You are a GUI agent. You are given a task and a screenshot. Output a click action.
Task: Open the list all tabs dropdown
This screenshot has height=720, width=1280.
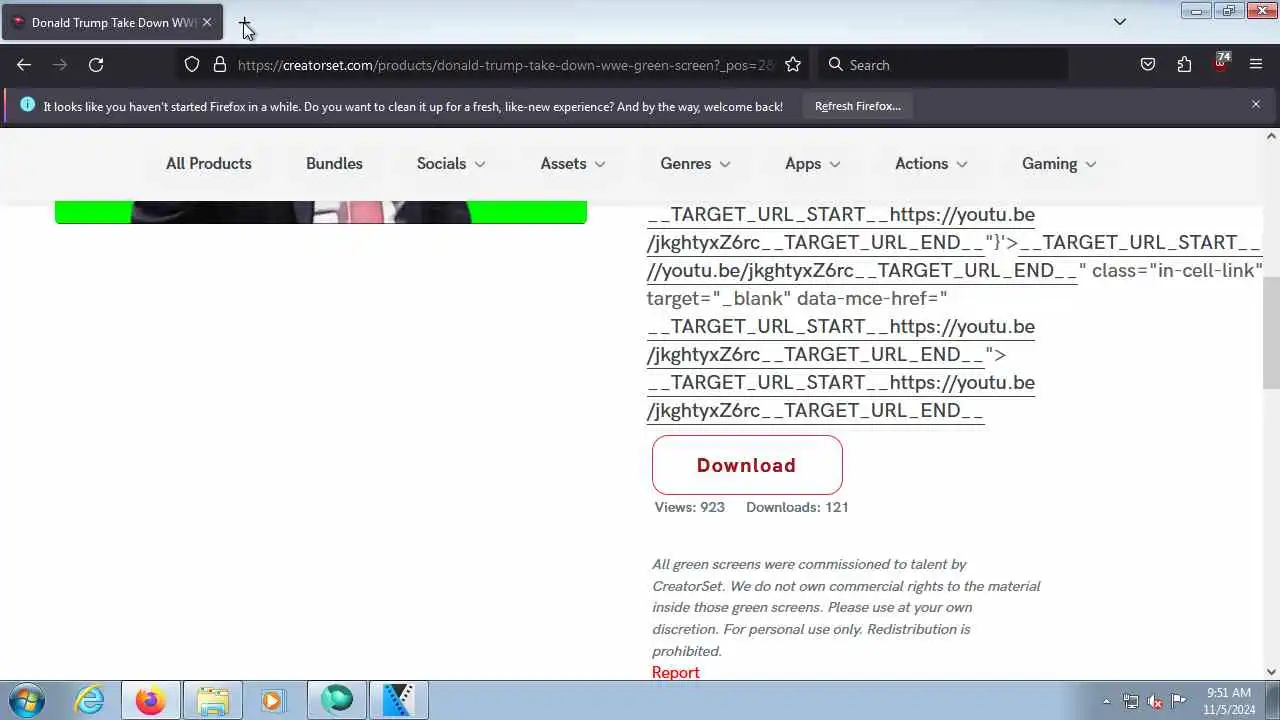point(1120,22)
